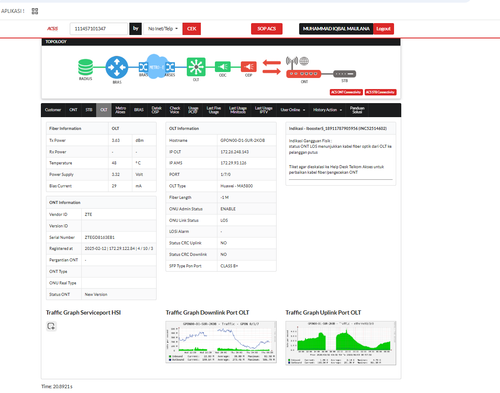Select the active OLT tab

point(104,110)
